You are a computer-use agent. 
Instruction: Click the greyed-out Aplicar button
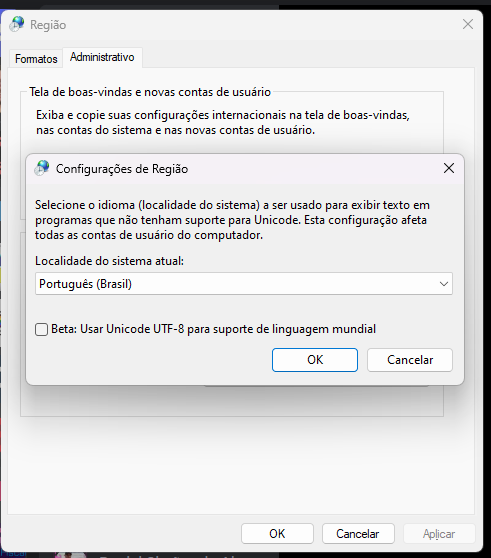coord(439,533)
